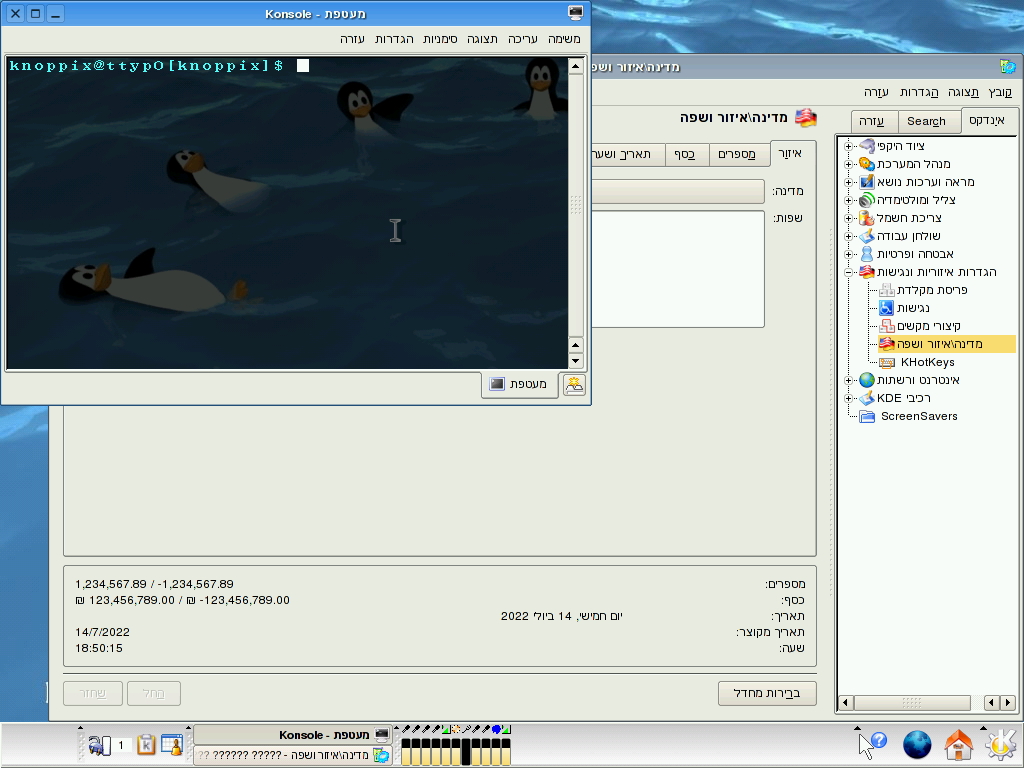Viewport: 1024px width, 768px height.
Task: Click the מדינה country field
Action: click(x=678, y=191)
